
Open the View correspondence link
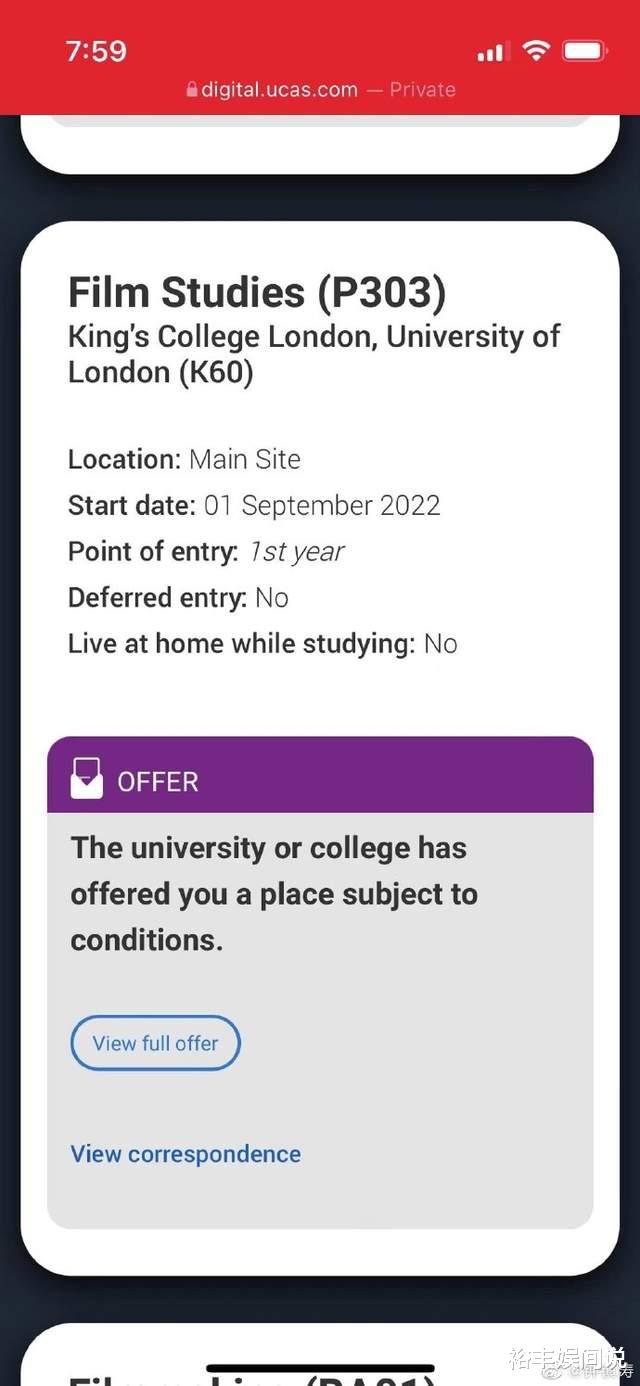tap(185, 1154)
